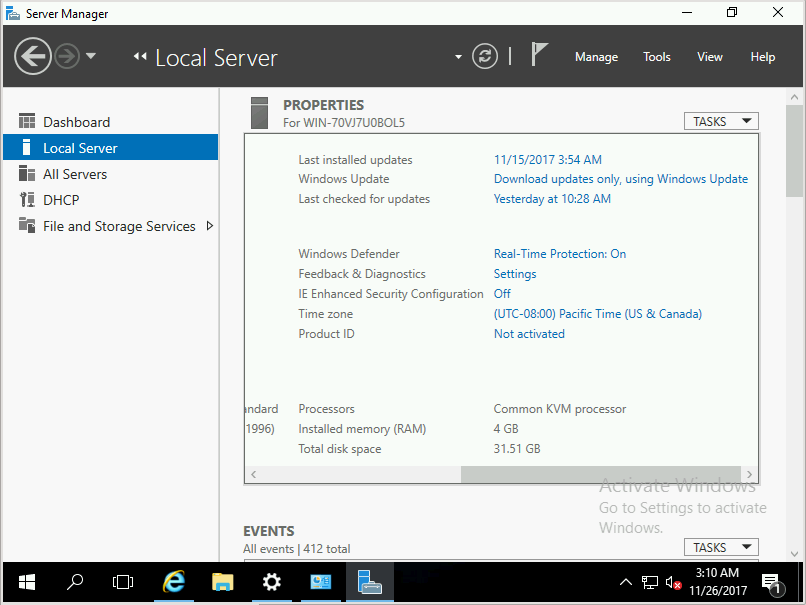806x605 pixels.
Task: Open the taskbar clock 3:10 AM
Action: point(718,582)
